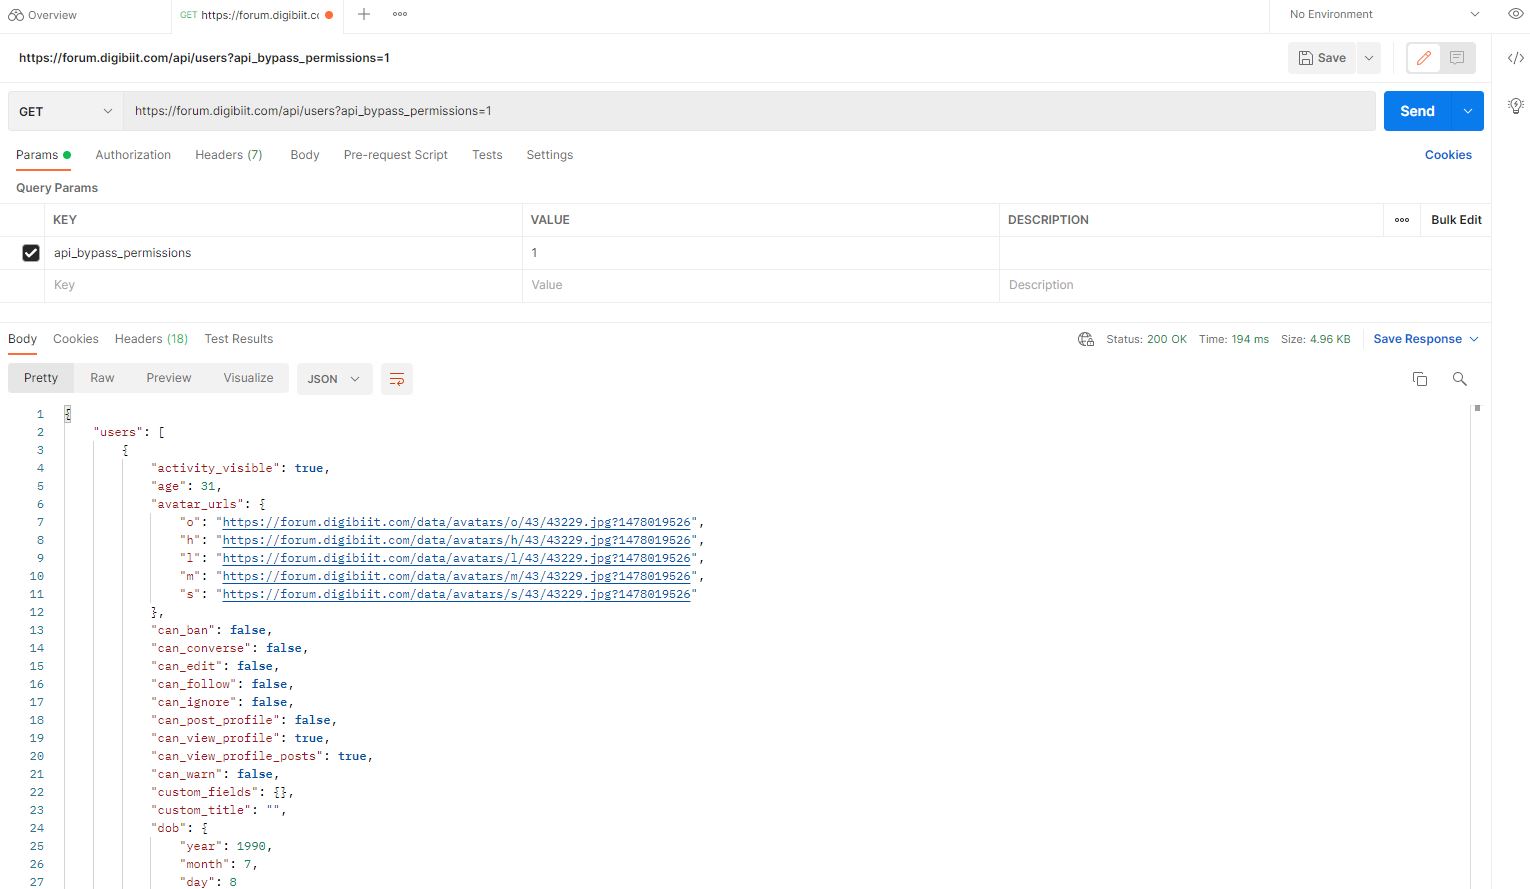Image resolution: width=1530 pixels, height=889 pixels.
Task: Switch to the Authorization tab
Action: coord(133,155)
